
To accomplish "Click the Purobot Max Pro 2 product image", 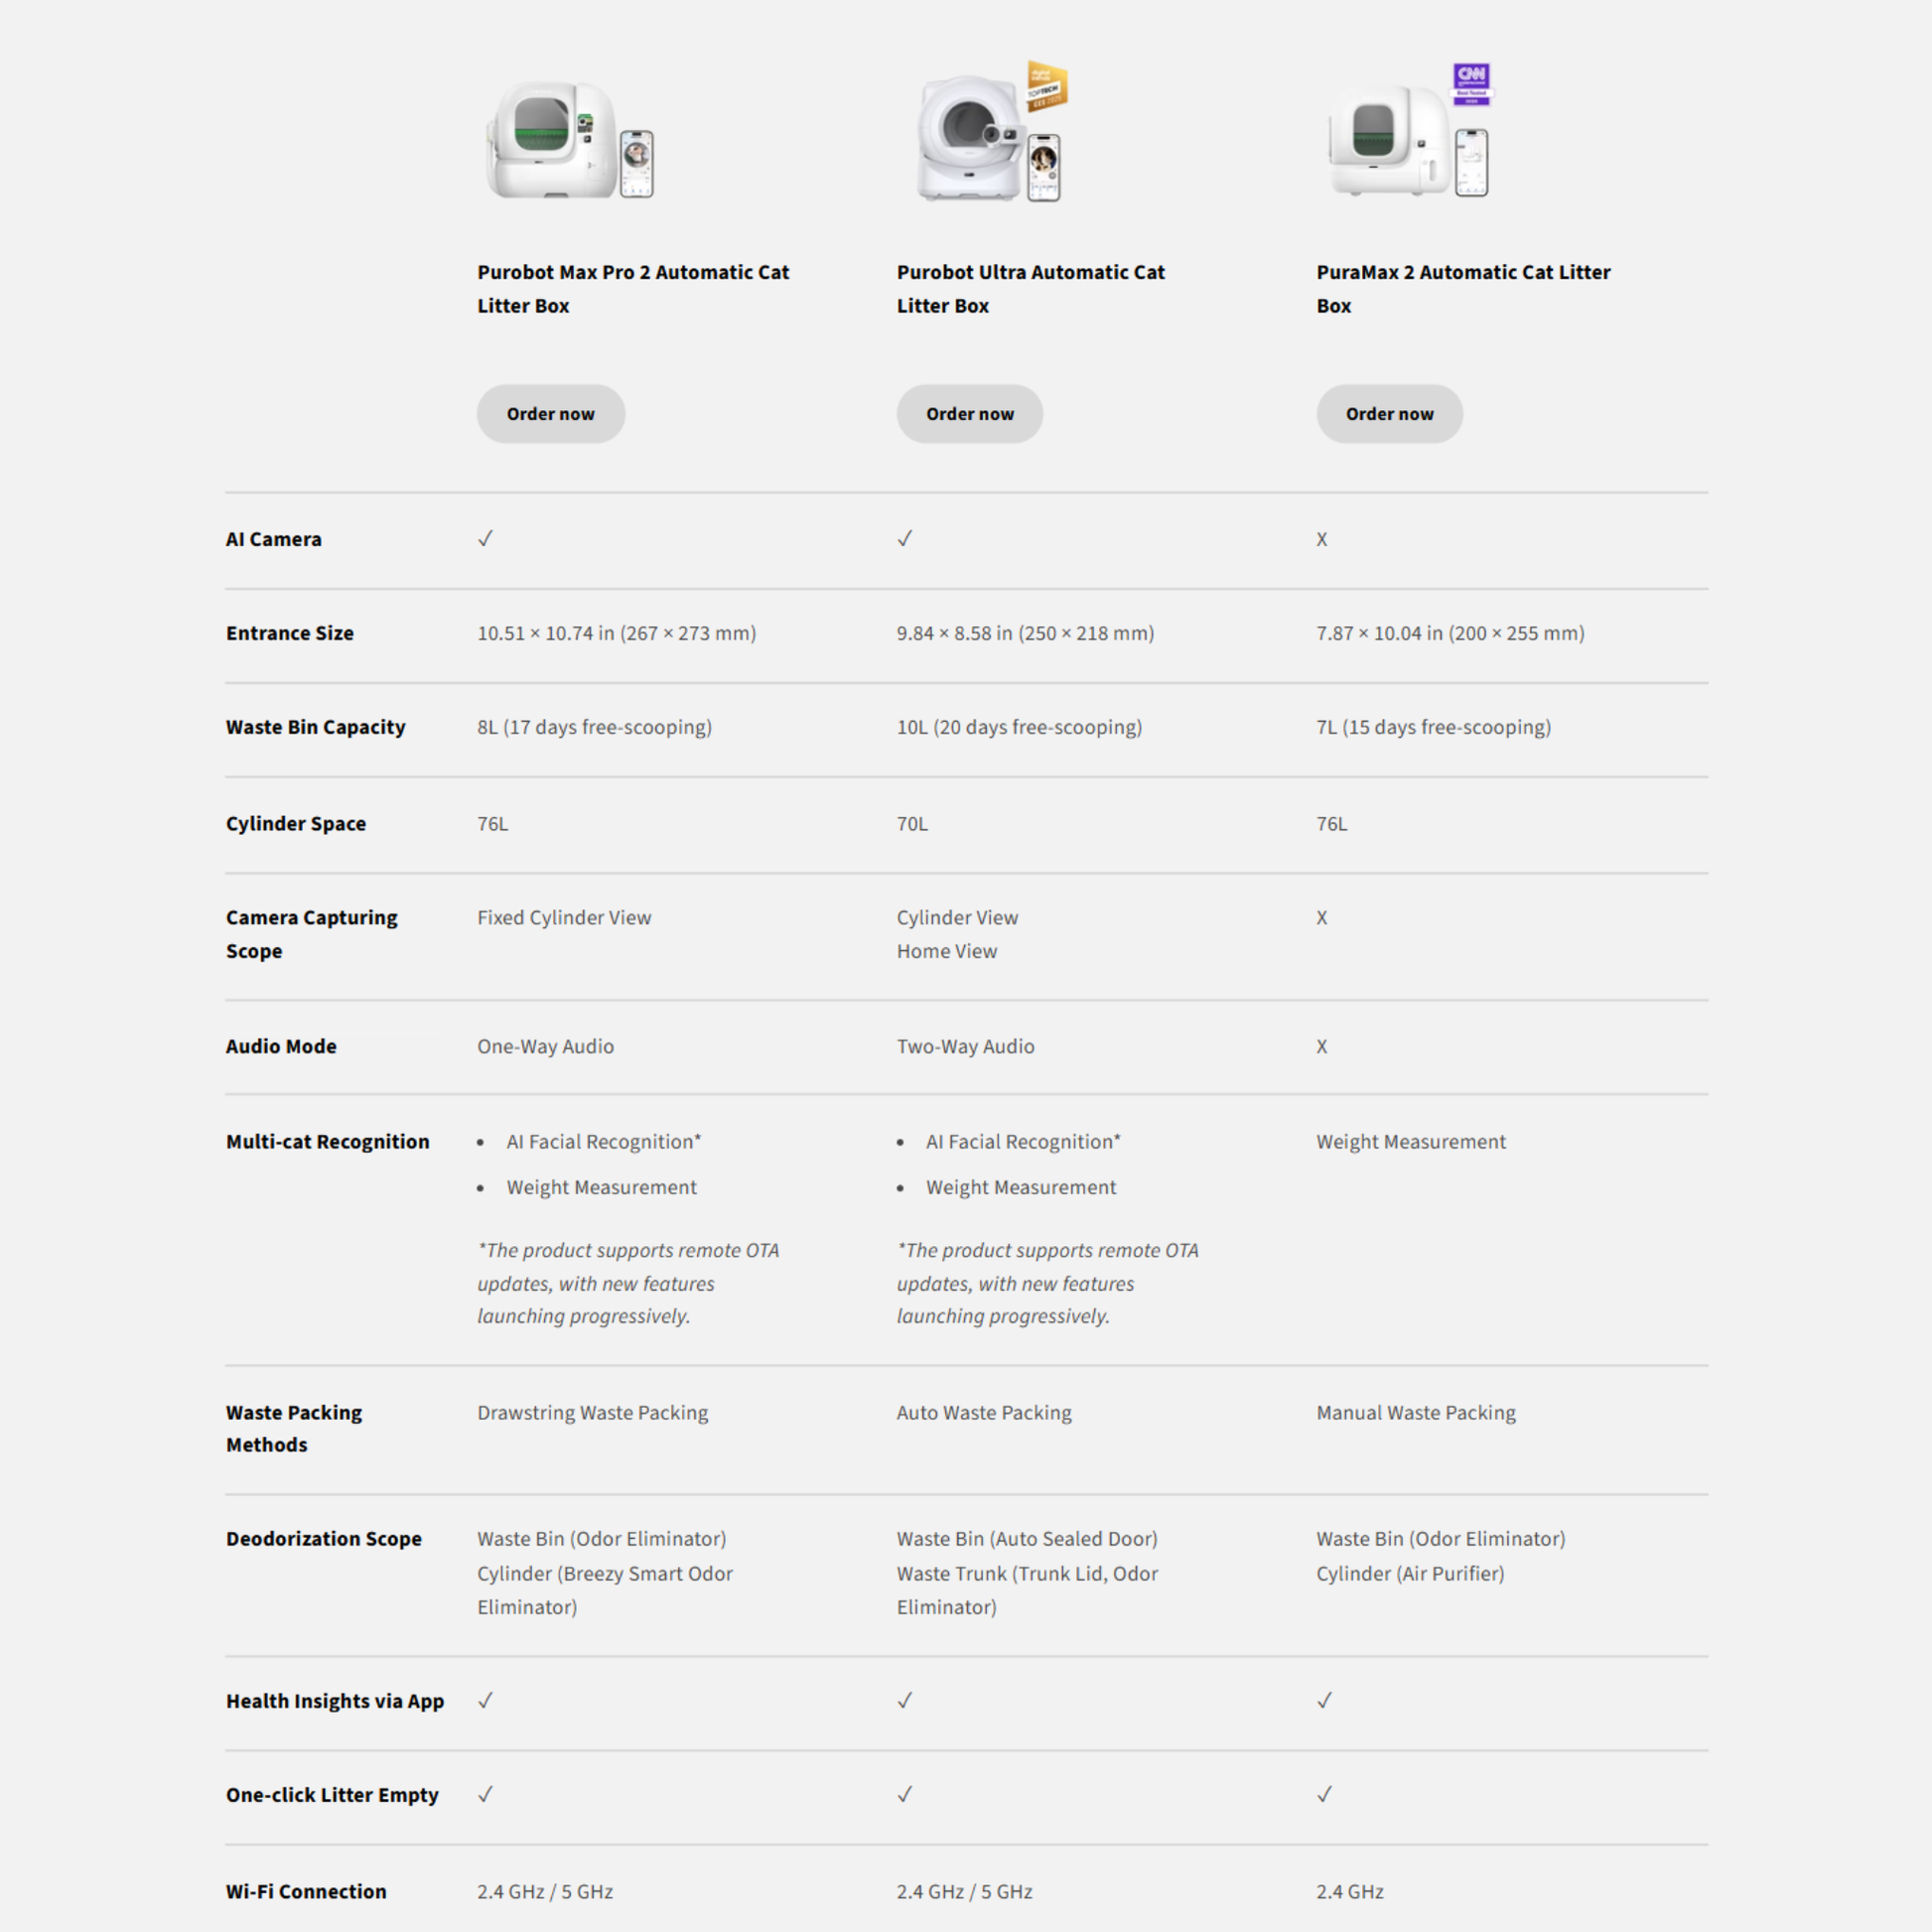I will point(568,140).
